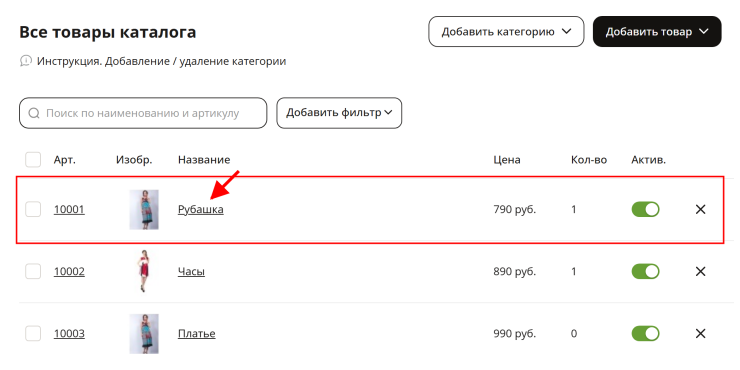Image resolution: width=740 pixels, height=370 pixels.
Task: Expand the Добавить фильтр dropdown
Action: 339,113
